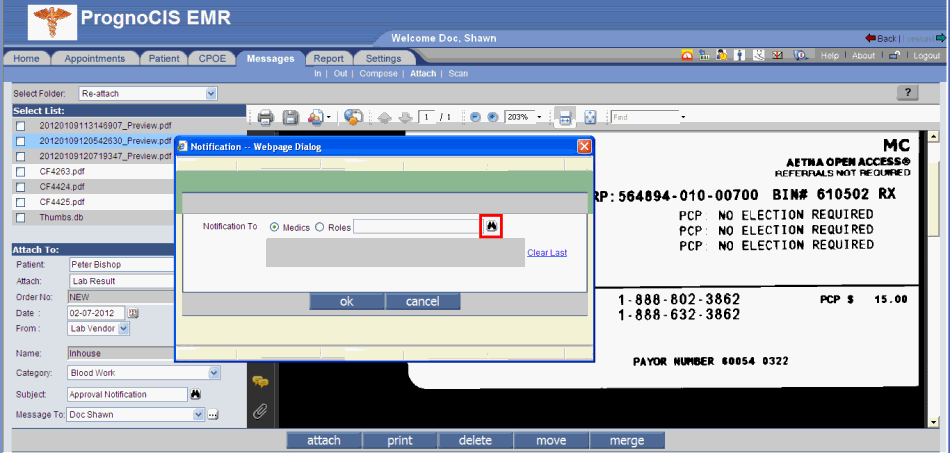Go to next page with down arrow
The image size is (950, 453).
coord(405,117)
